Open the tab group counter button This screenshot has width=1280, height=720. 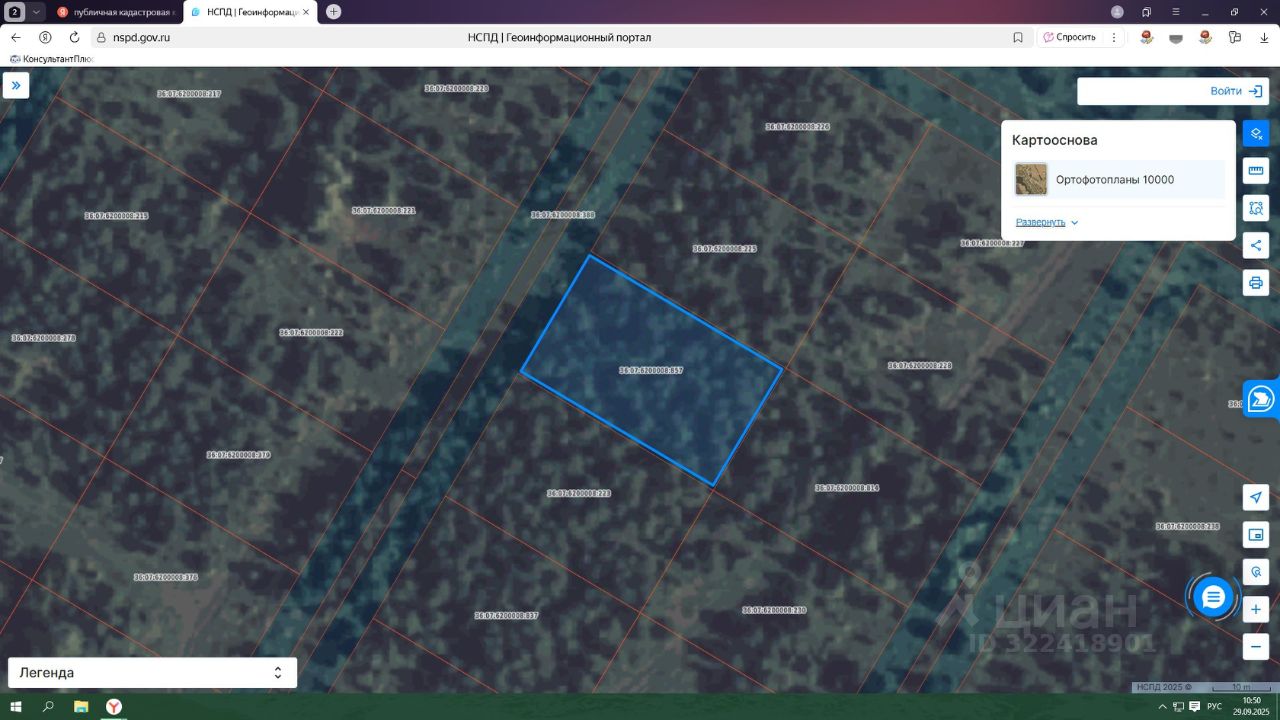[x=16, y=12]
